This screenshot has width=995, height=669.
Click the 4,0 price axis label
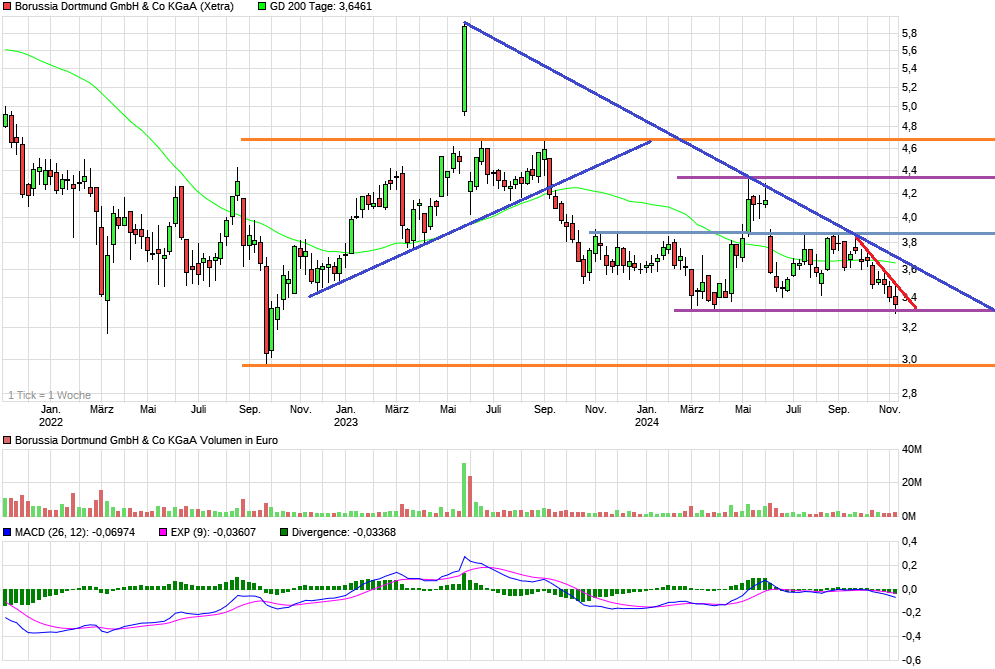[x=909, y=218]
